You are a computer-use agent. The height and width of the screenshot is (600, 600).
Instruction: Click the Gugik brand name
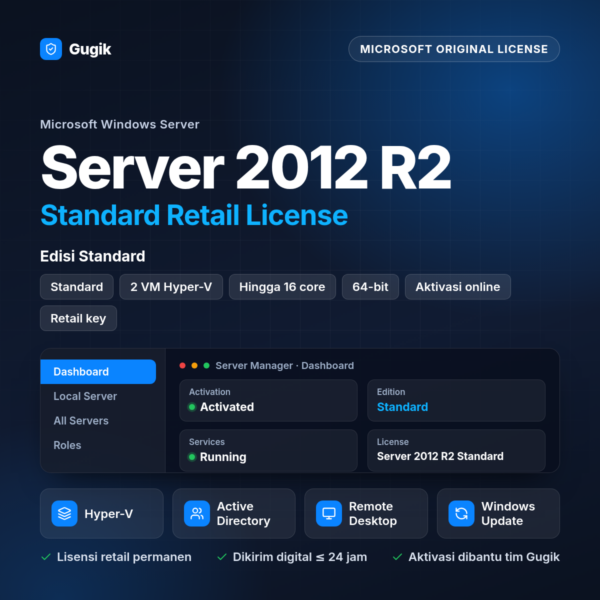click(90, 49)
